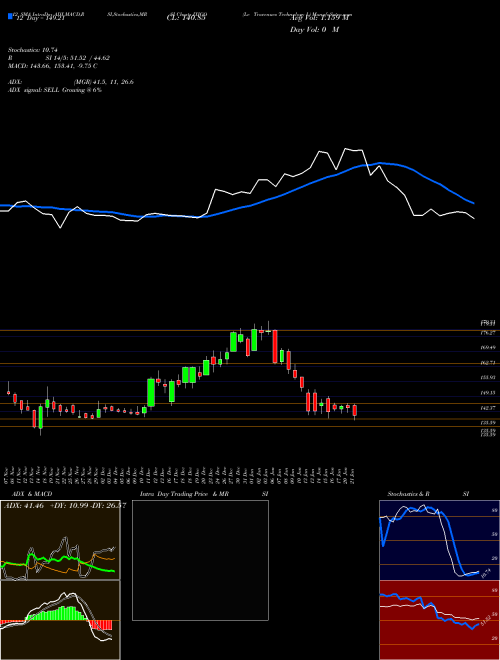Click the 'MACD: 148.66, 158.41, -9.75 C' readout
500x660 pixels.
(53, 66)
